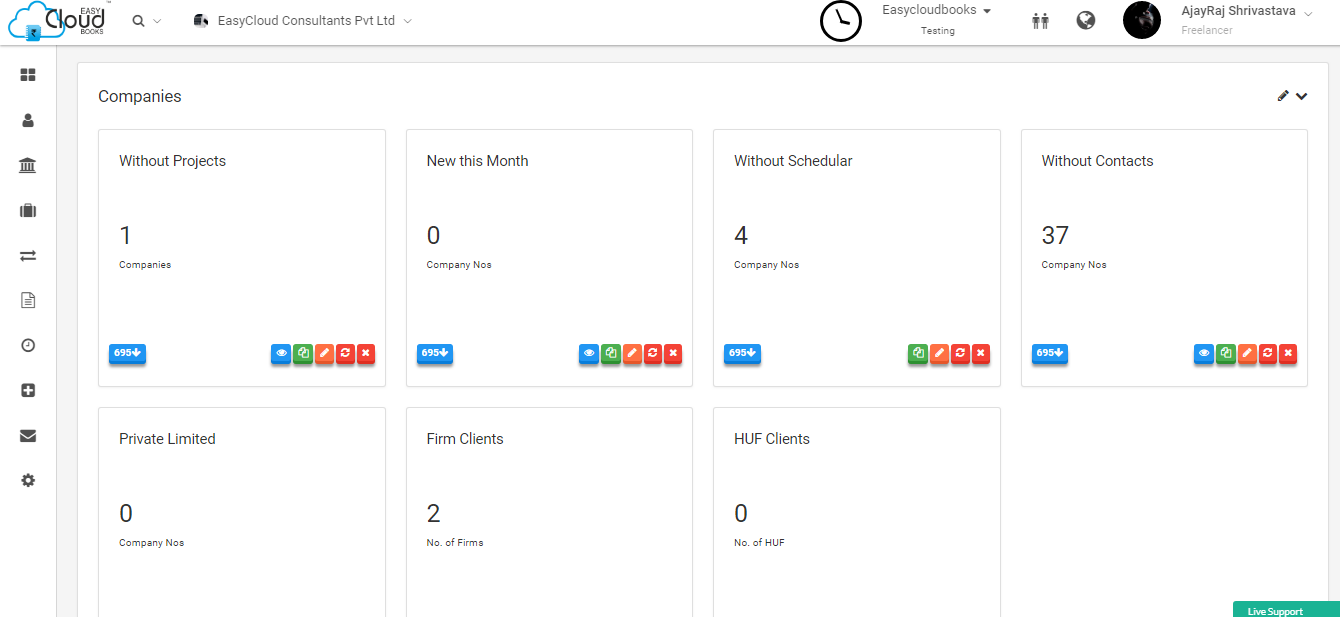Delete the Without Contacts card

pyautogui.click(x=1288, y=353)
